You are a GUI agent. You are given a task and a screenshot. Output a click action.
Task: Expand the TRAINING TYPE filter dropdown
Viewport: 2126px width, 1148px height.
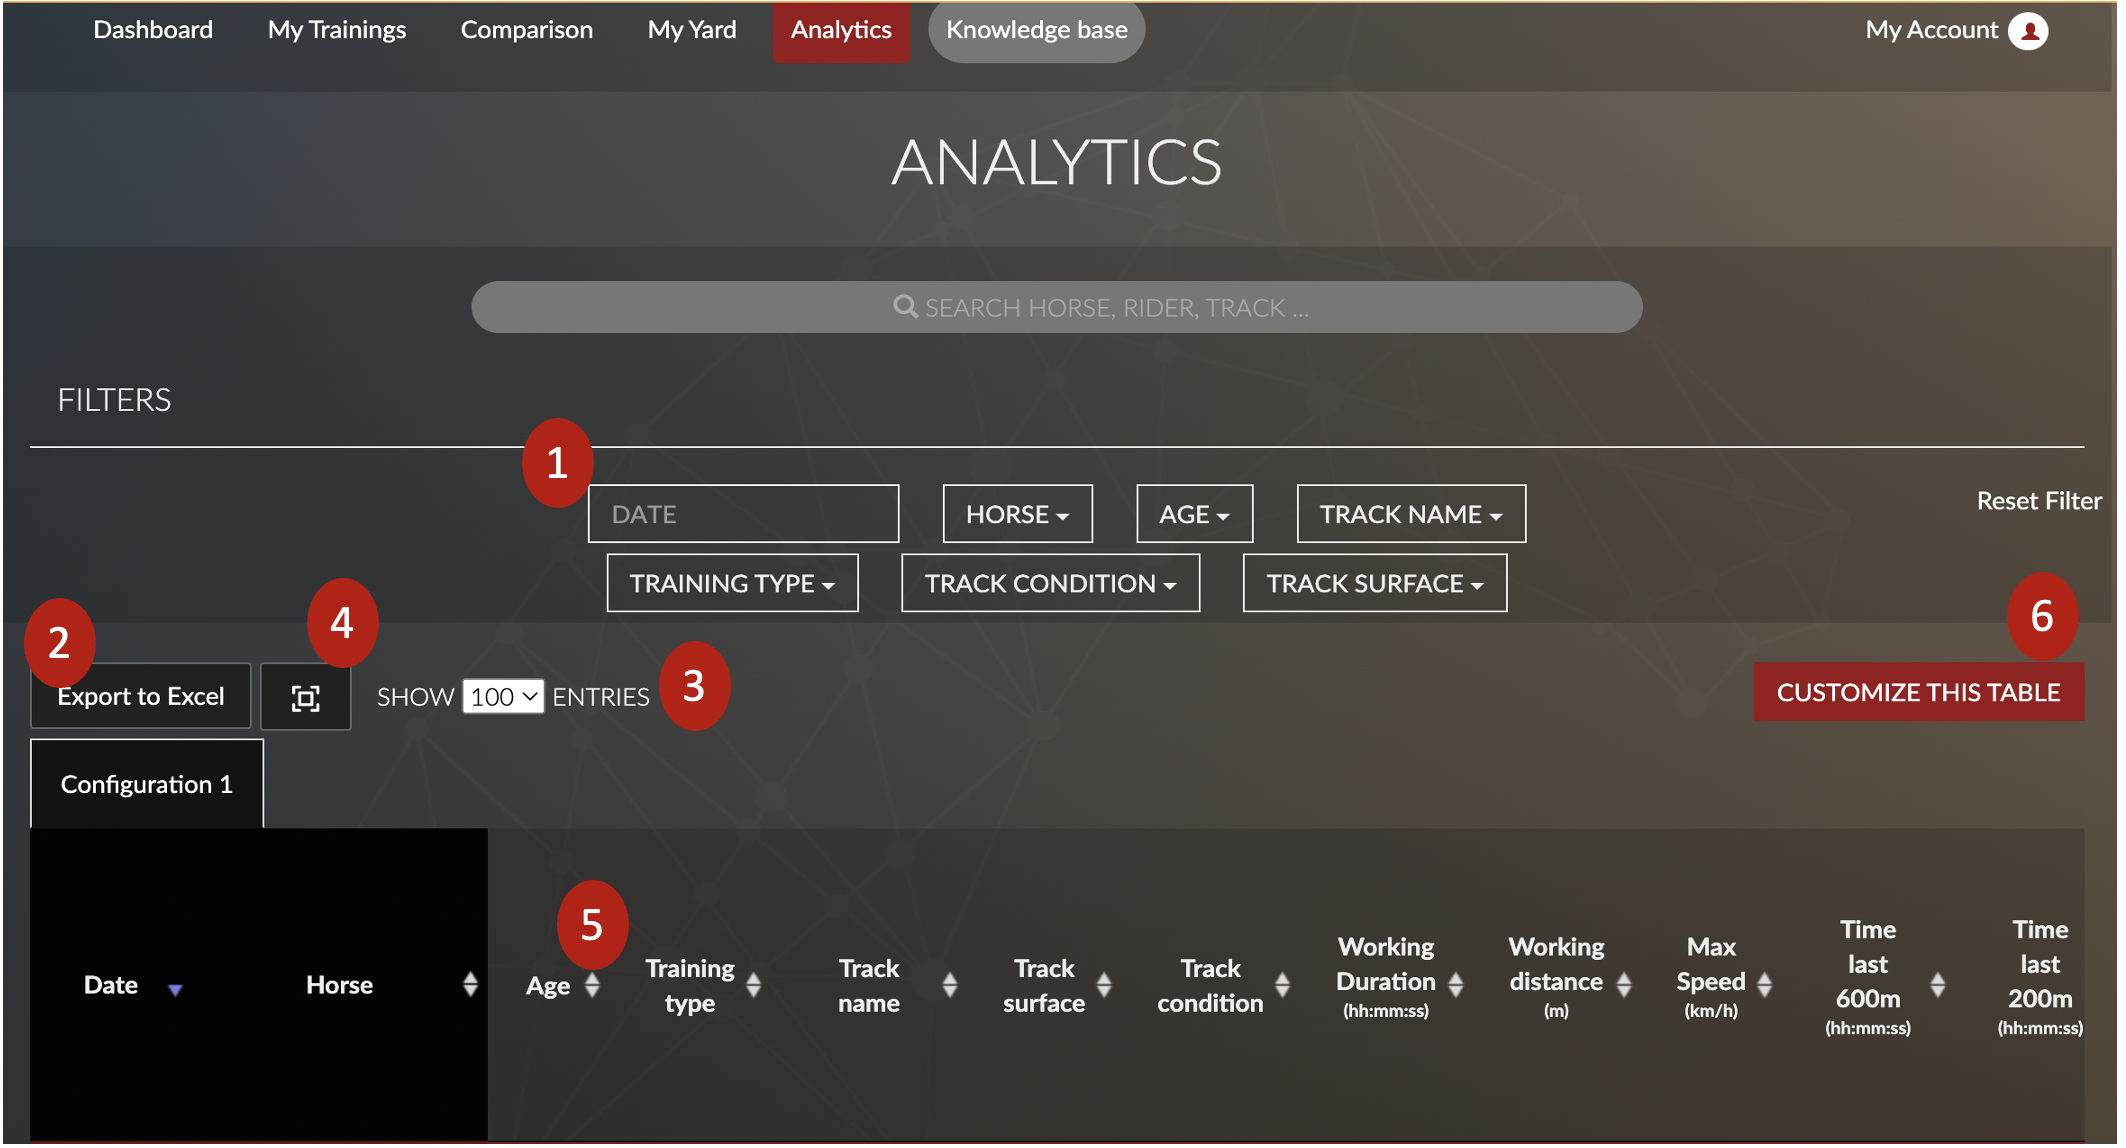pyautogui.click(x=732, y=583)
